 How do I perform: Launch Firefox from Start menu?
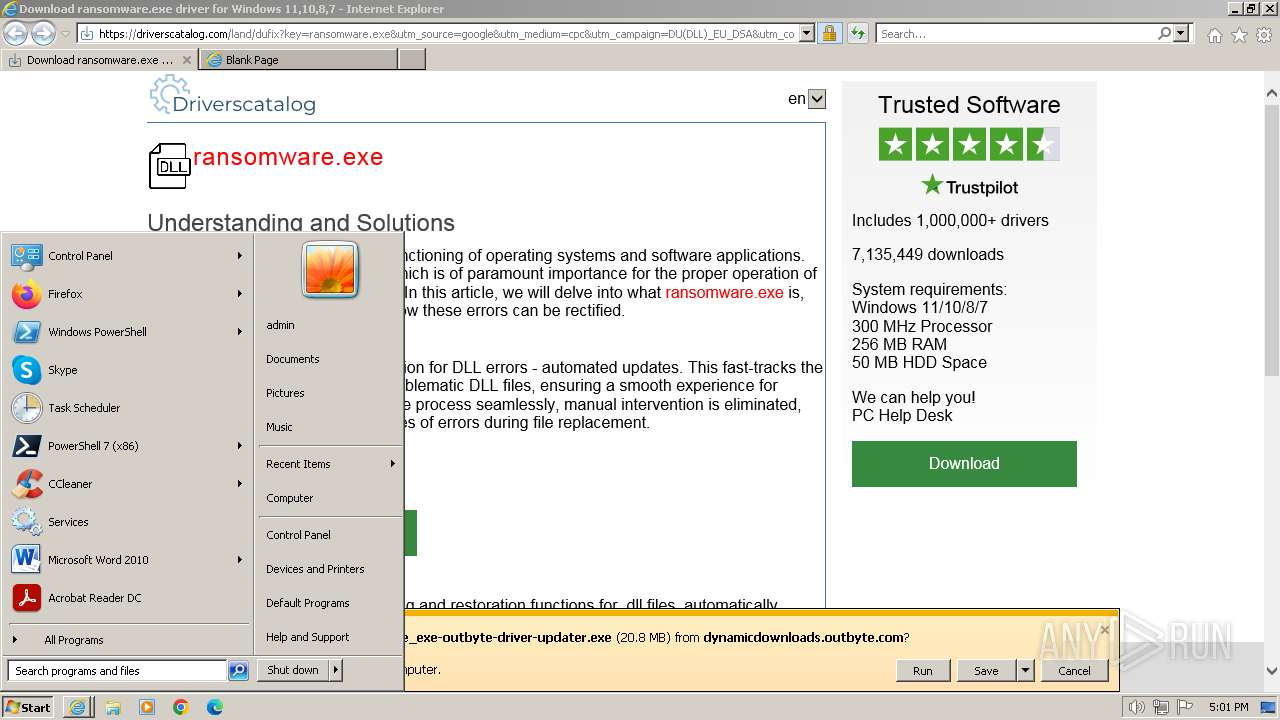[x=27, y=294]
